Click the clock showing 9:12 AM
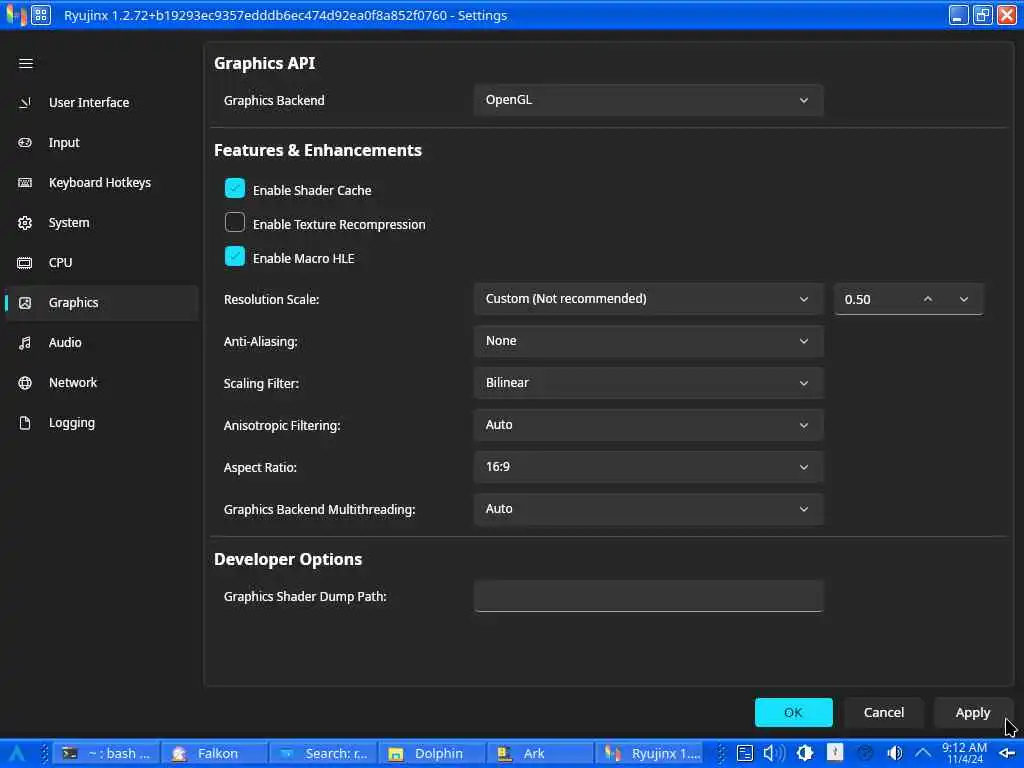1024x768 pixels. click(965, 754)
